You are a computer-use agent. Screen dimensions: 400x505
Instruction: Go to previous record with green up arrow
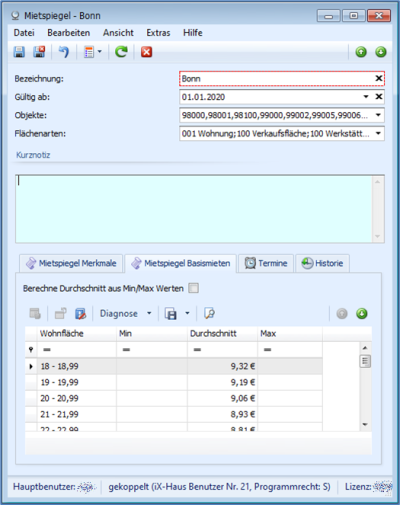361,52
